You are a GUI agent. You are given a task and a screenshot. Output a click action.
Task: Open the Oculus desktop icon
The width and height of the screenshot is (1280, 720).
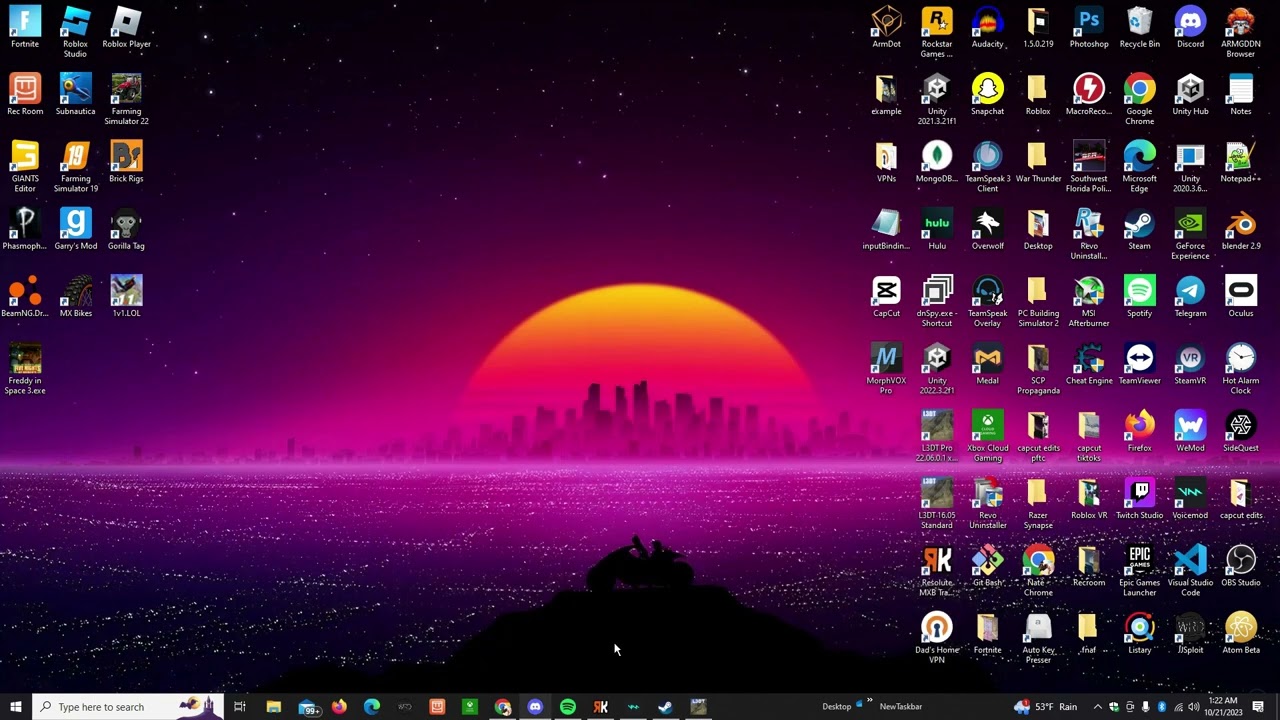coord(1241,297)
